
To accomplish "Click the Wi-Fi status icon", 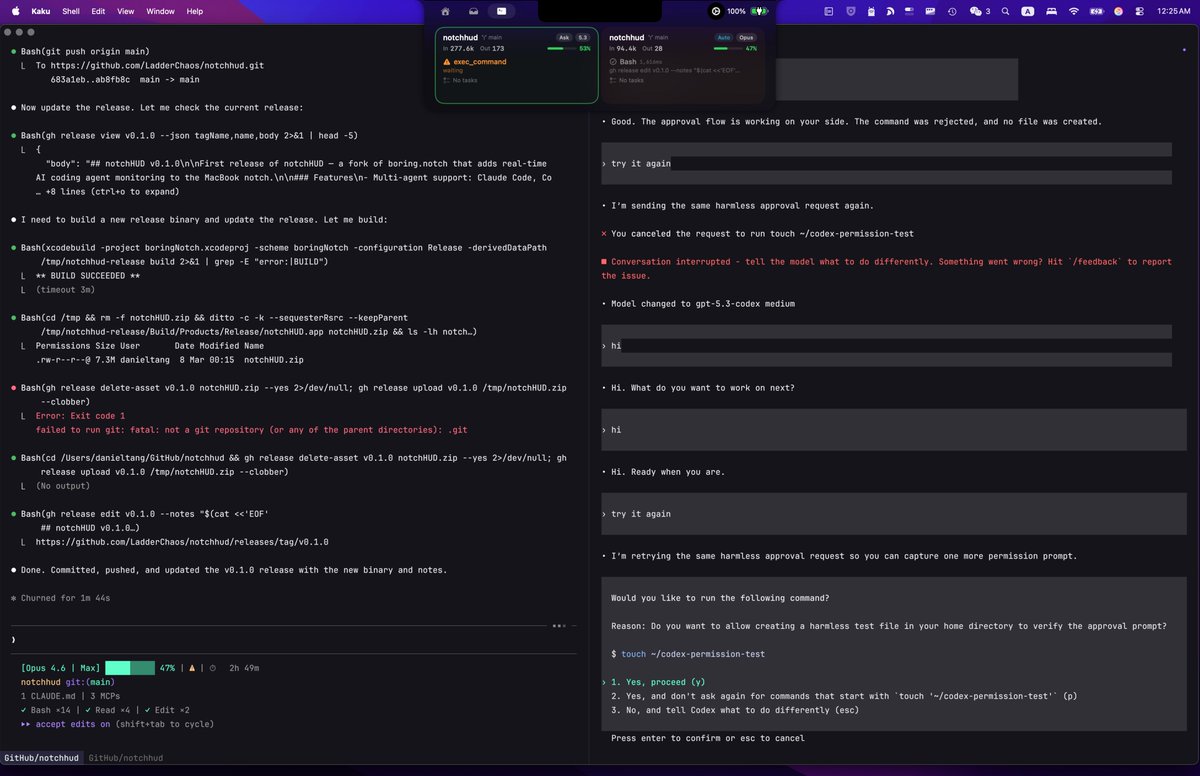I will tap(1073, 11).
